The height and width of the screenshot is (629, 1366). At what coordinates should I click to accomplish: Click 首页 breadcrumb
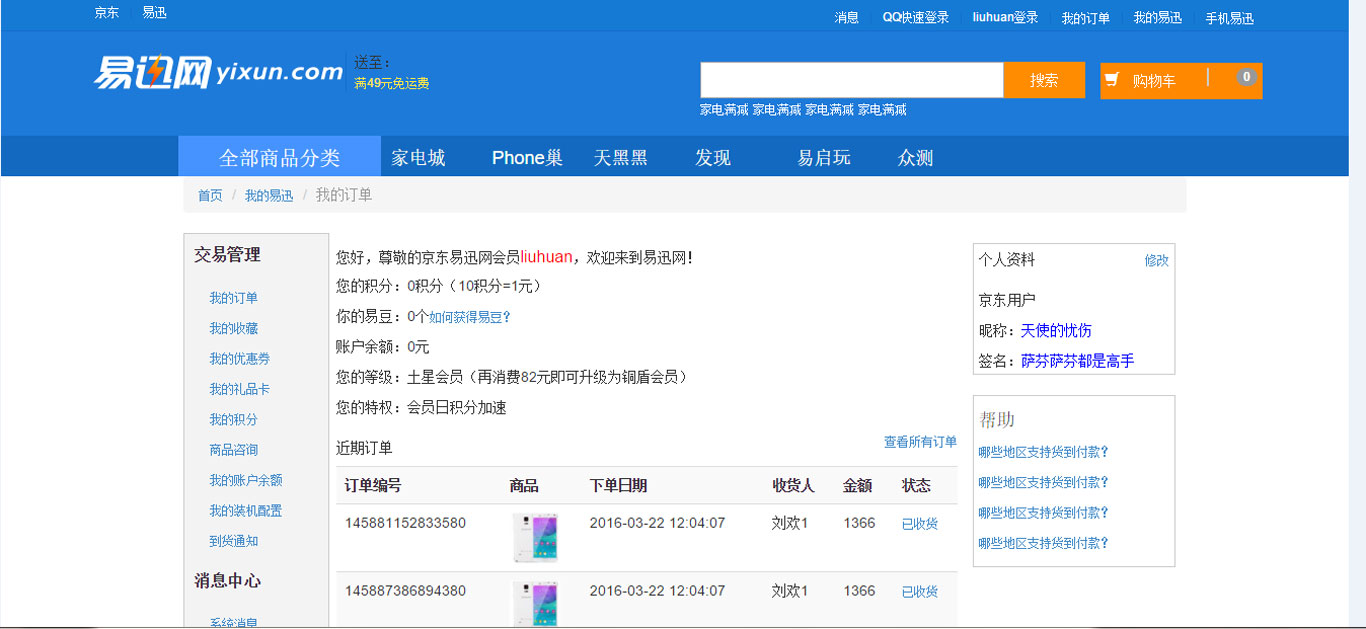click(210, 196)
